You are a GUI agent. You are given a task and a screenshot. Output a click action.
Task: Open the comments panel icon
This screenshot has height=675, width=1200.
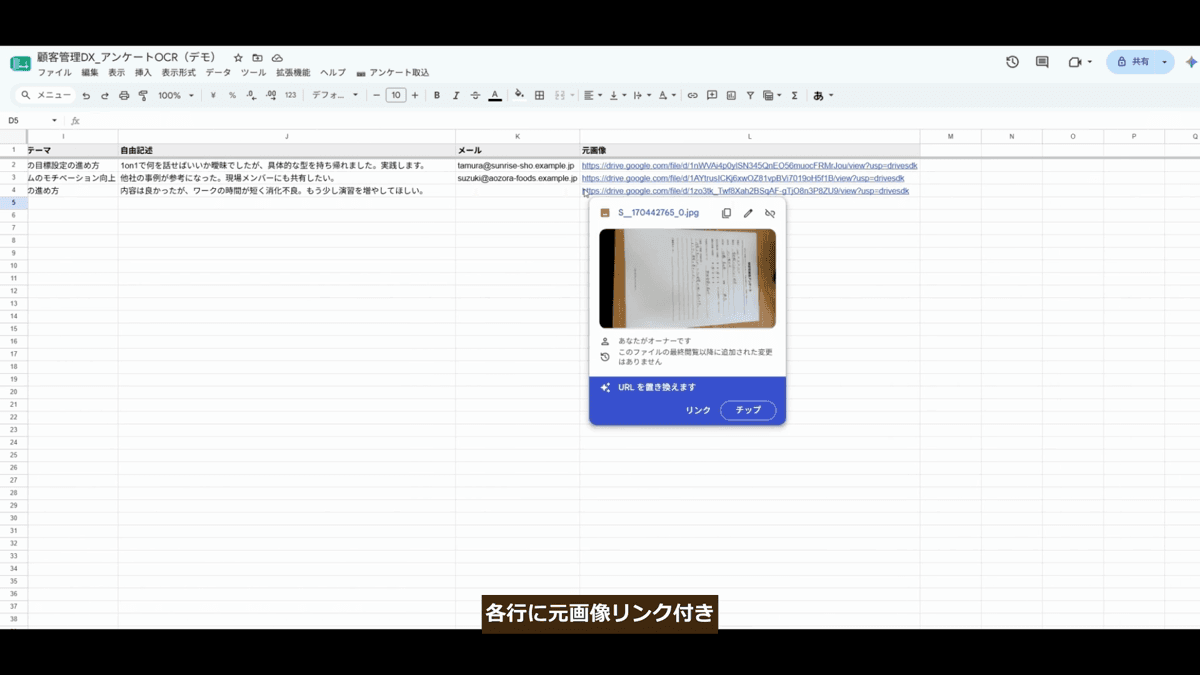pyautogui.click(x=1042, y=62)
